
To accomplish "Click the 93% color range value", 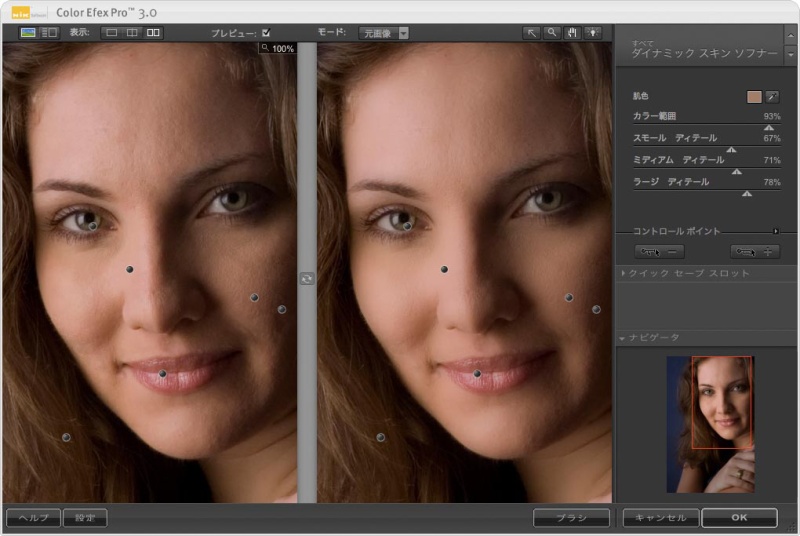I will click(771, 116).
